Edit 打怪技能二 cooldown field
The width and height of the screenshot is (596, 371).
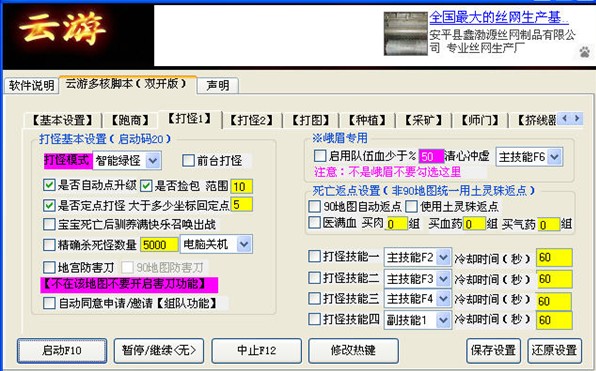tap(554, 279)
